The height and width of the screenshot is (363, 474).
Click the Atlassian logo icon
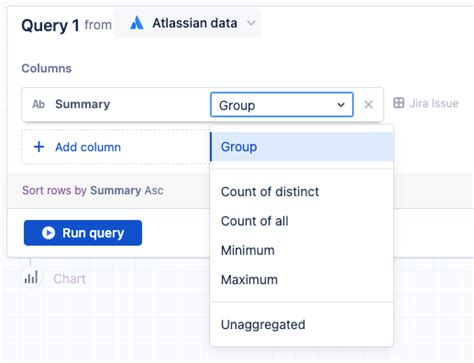(x=137, y=23)
